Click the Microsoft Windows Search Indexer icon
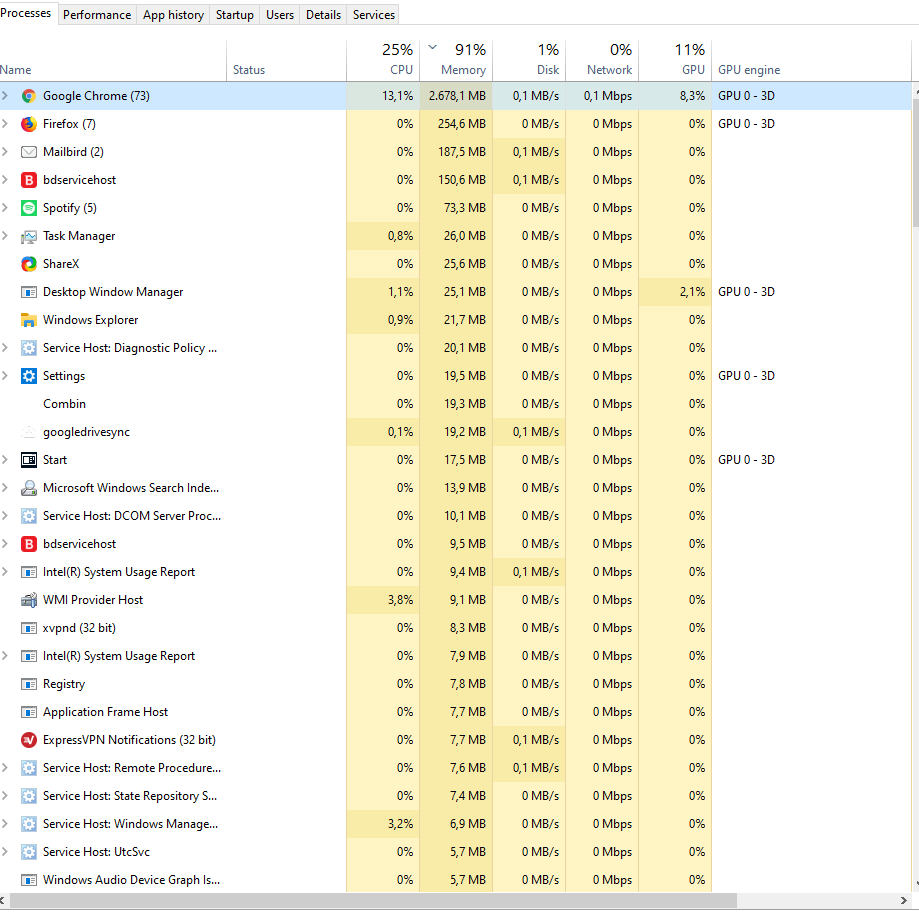The image size is (919, 918). 28,488
